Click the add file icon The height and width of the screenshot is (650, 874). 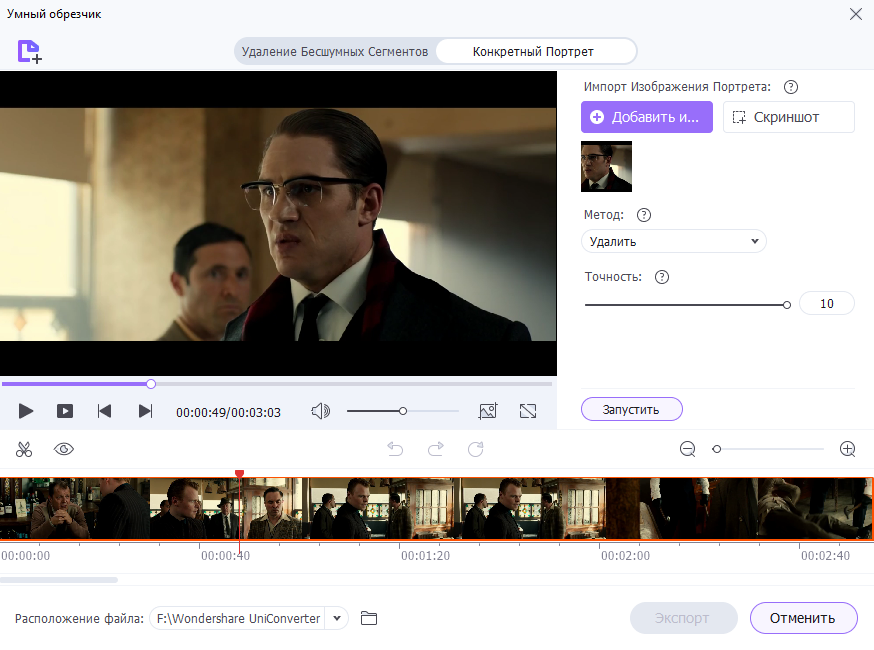30,51
